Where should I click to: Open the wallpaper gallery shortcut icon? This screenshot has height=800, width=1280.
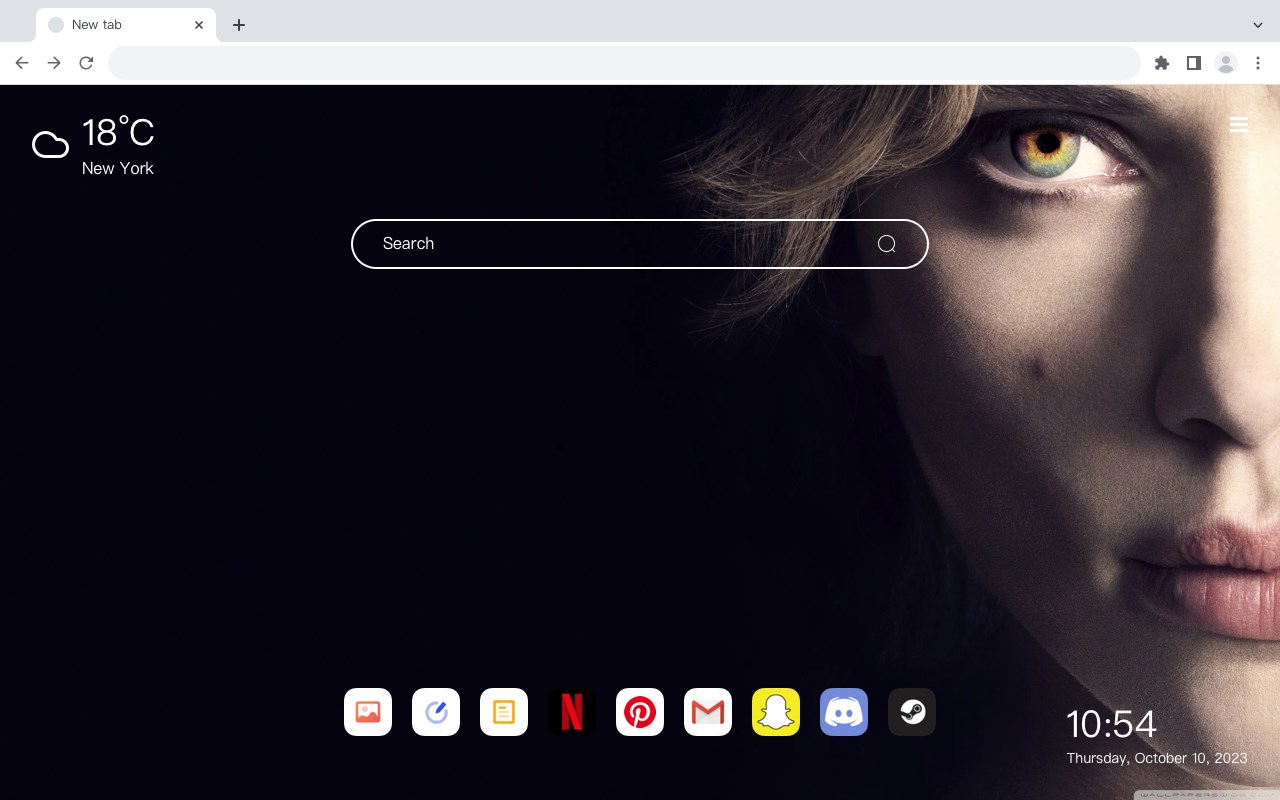click(x=368, y=712)
